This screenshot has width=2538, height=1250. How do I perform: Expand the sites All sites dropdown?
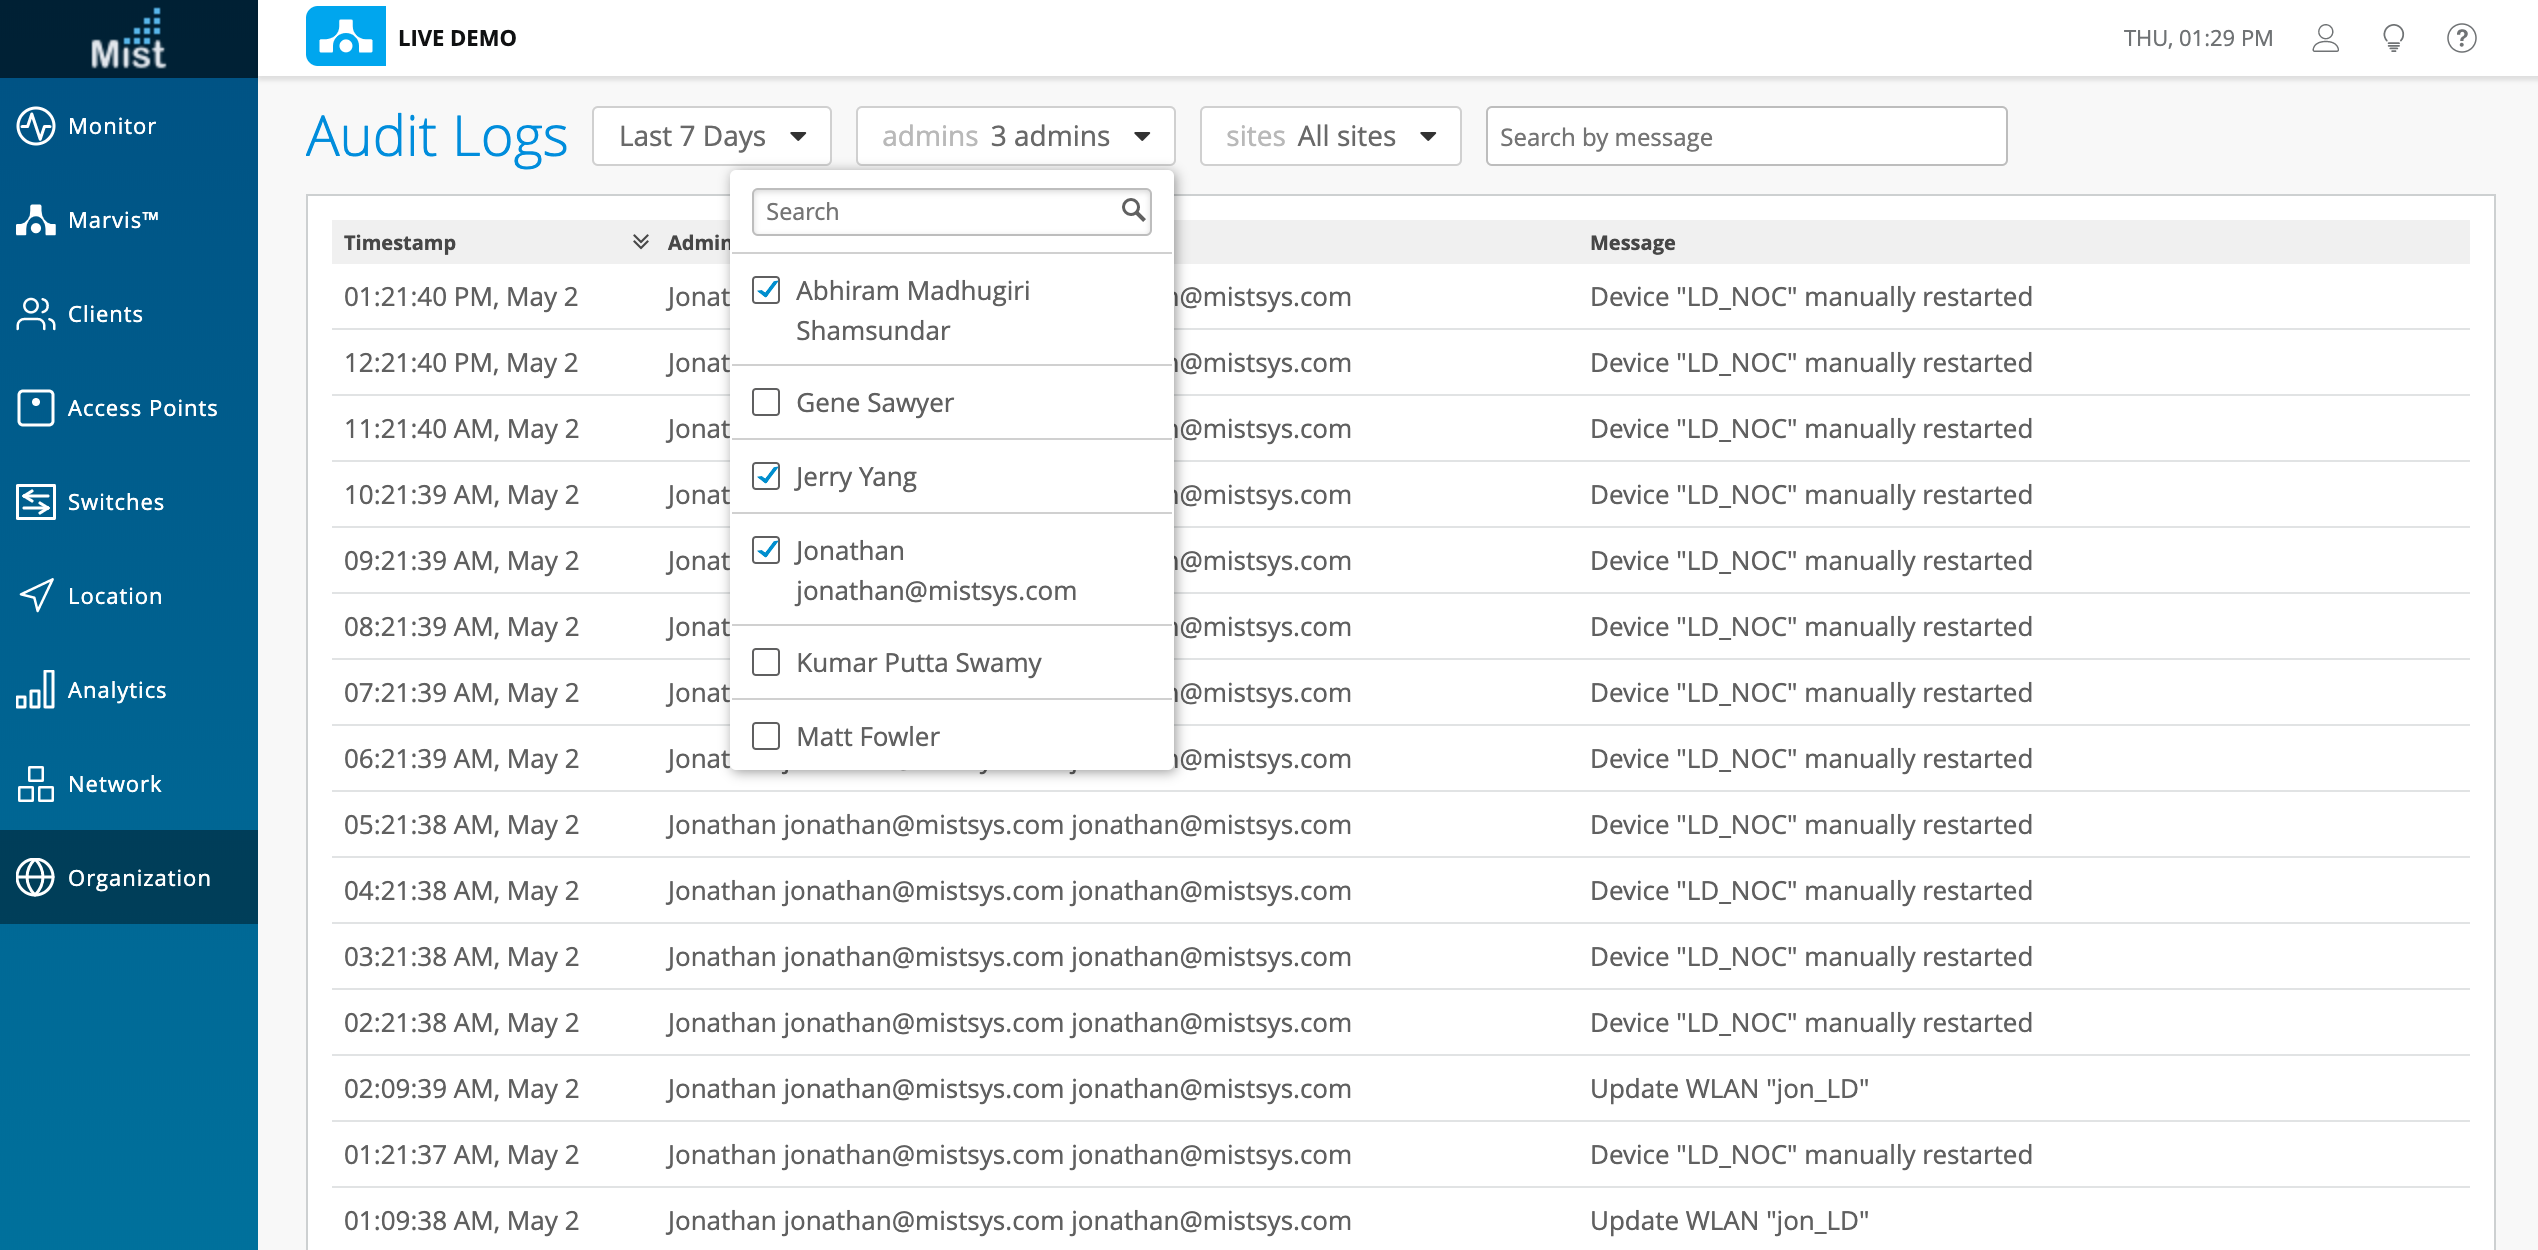click(1330, 136)
